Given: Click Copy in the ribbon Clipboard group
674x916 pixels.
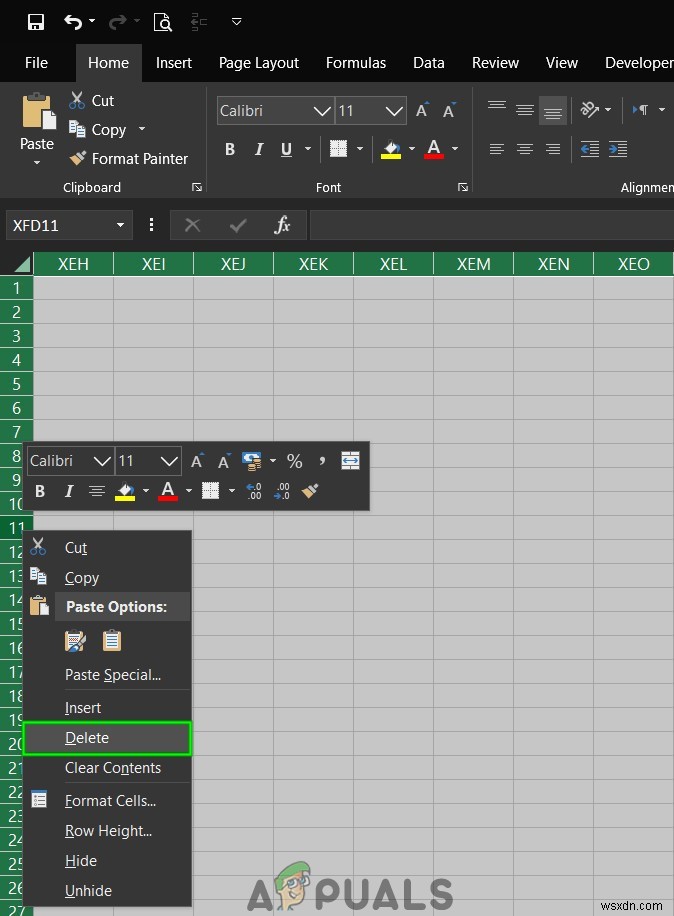Looking at the screenshot, I should pyautogui.click(x=98, y=129).
